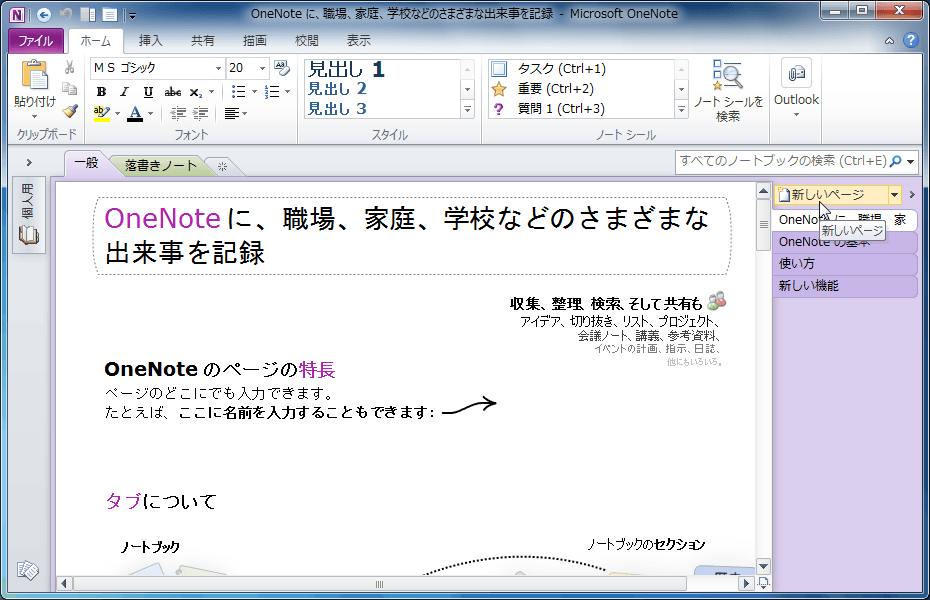Create a new section with the star tab
The image size is (930, 600).
pos(222,167)
